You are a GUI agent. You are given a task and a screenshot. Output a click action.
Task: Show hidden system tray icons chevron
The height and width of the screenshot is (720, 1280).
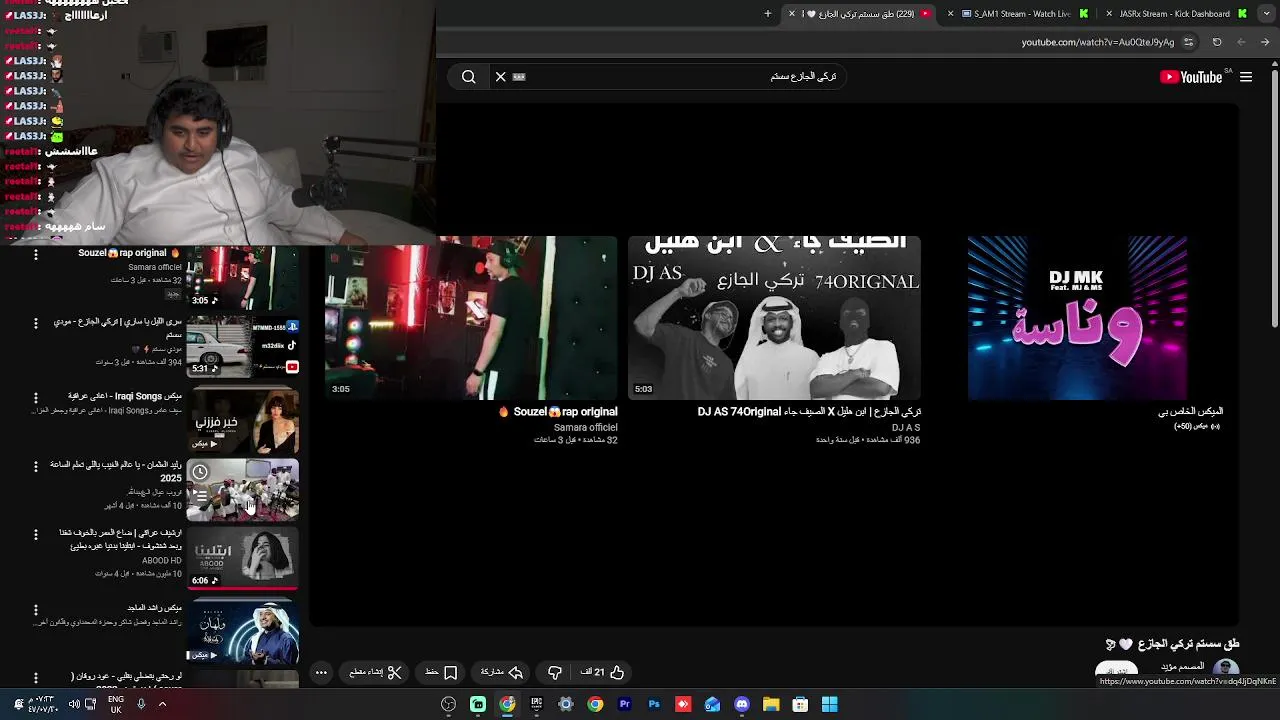pos(162,704)
